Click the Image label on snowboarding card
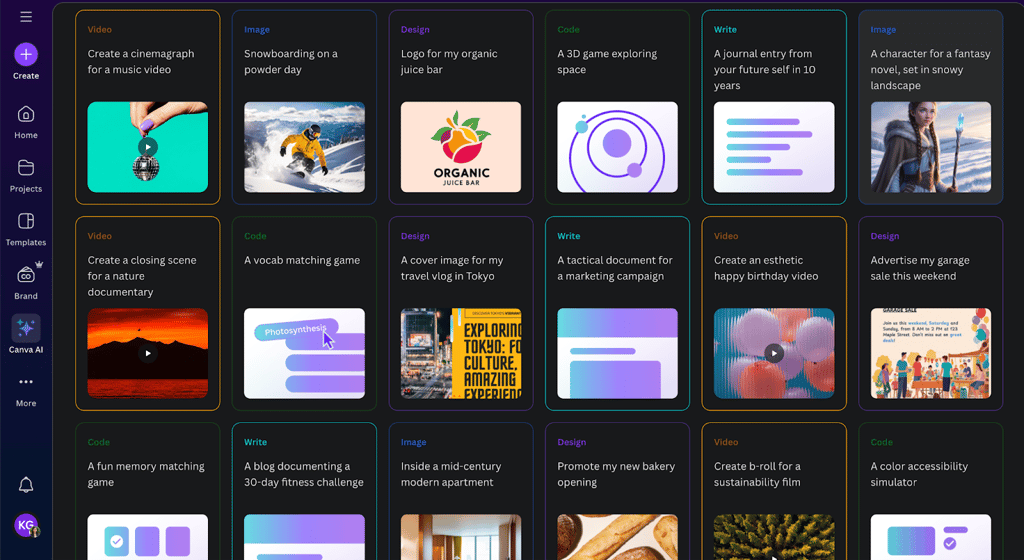This screenshot has width=1024, height=560. click(257, 29)
